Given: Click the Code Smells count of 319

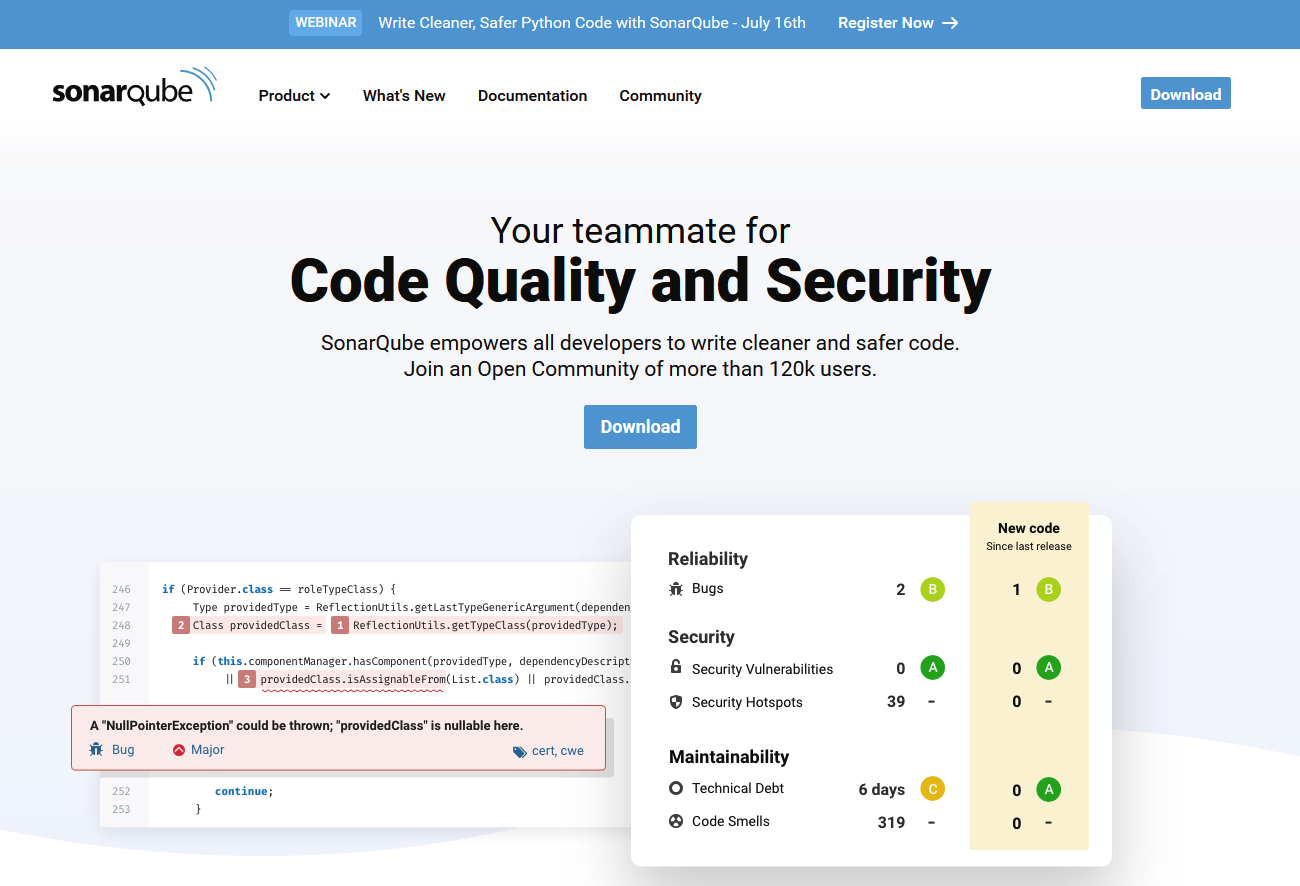Looking at the screenshot, I should (x=891, y=823).
